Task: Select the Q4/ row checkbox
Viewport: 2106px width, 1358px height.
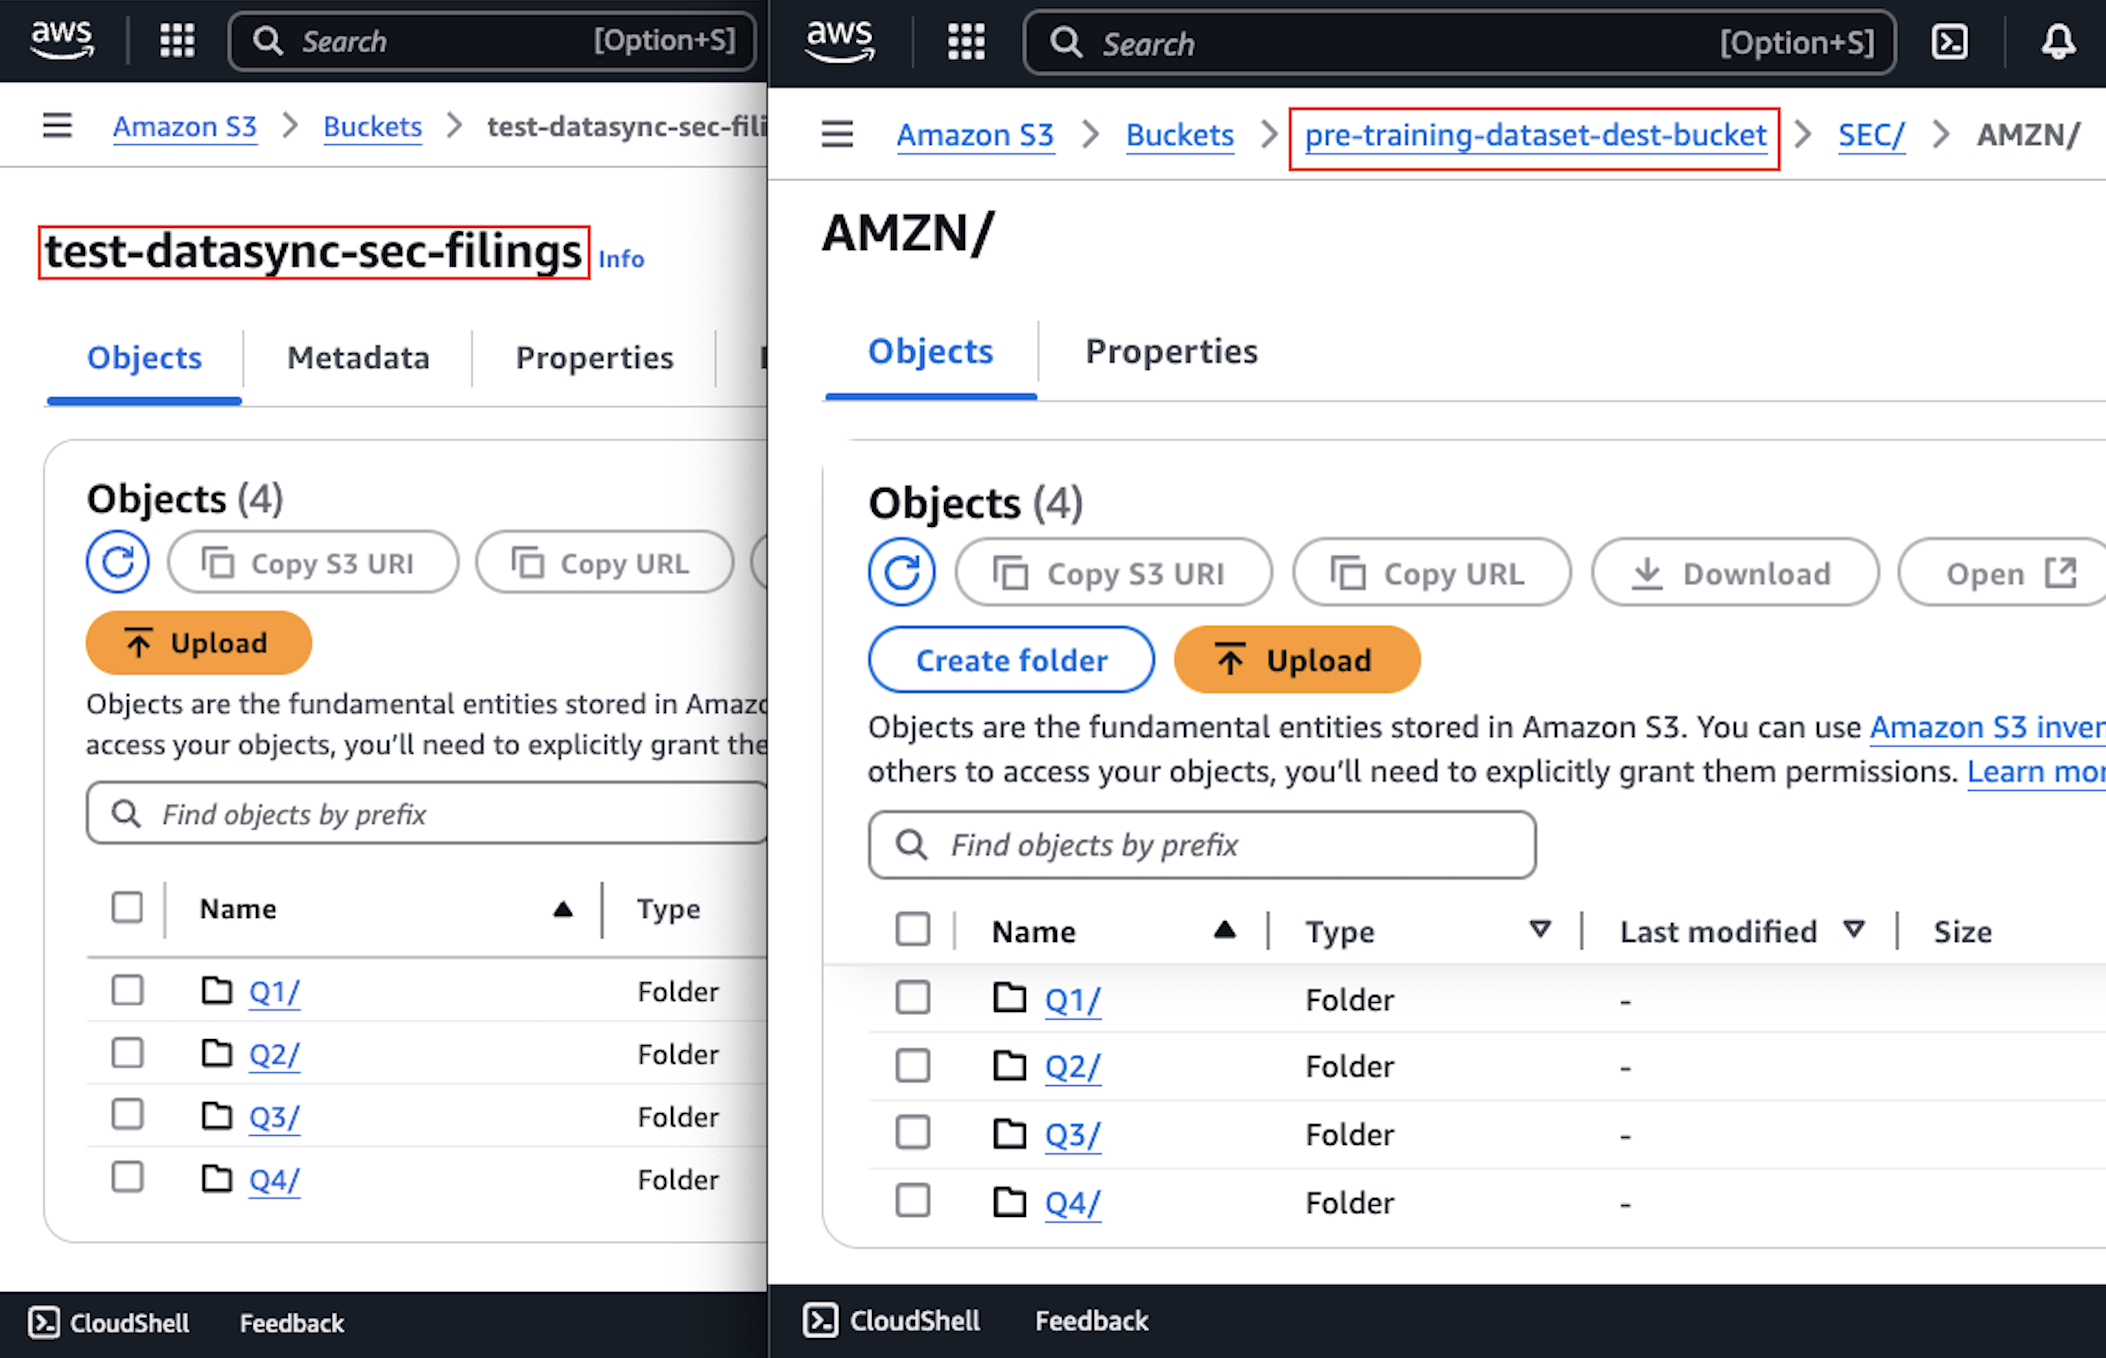Action: [x=912, y=1200]
